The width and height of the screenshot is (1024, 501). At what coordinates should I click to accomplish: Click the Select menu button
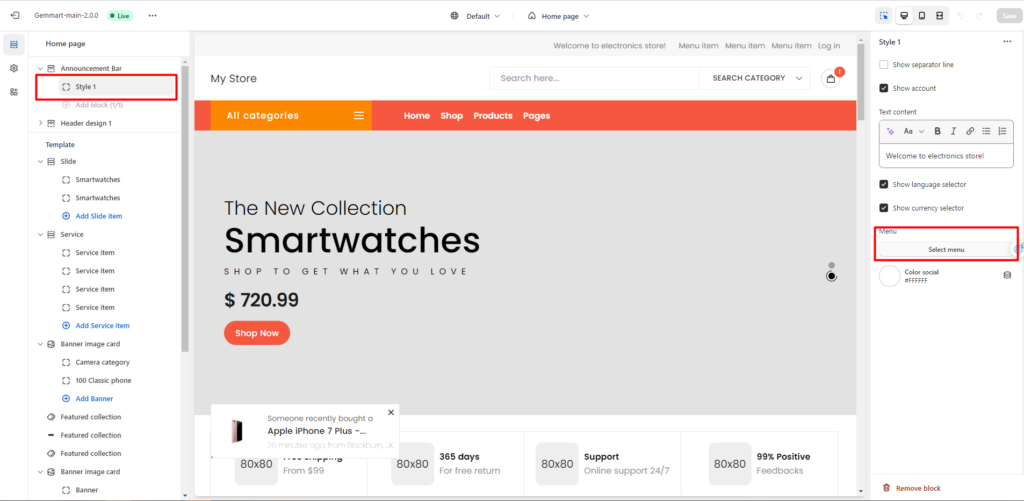[x=946, y=250]
